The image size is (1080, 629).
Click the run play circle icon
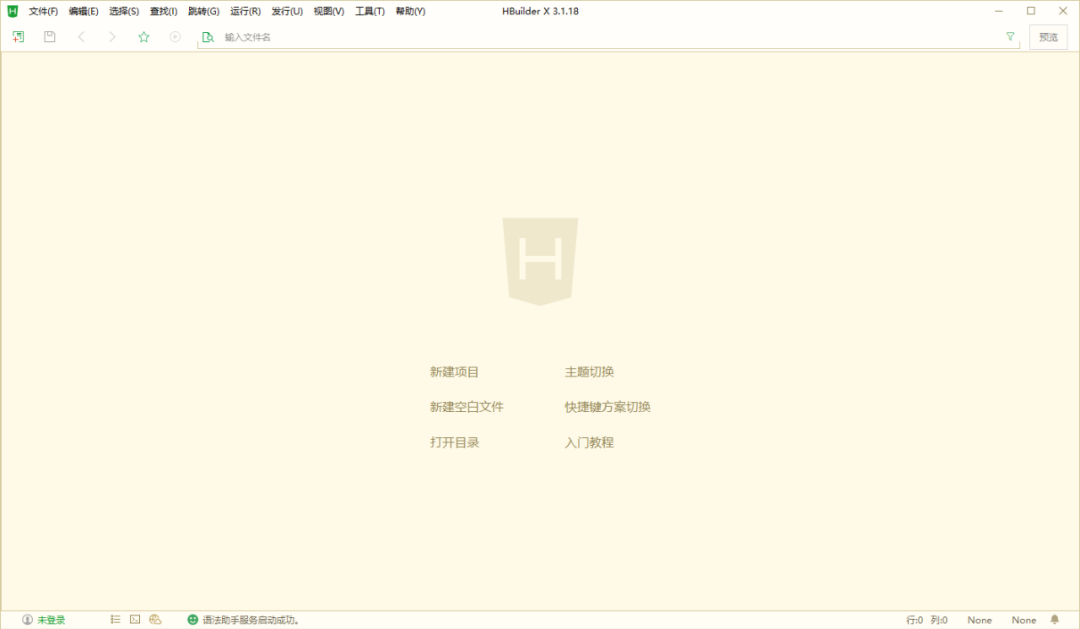point(175,37)
